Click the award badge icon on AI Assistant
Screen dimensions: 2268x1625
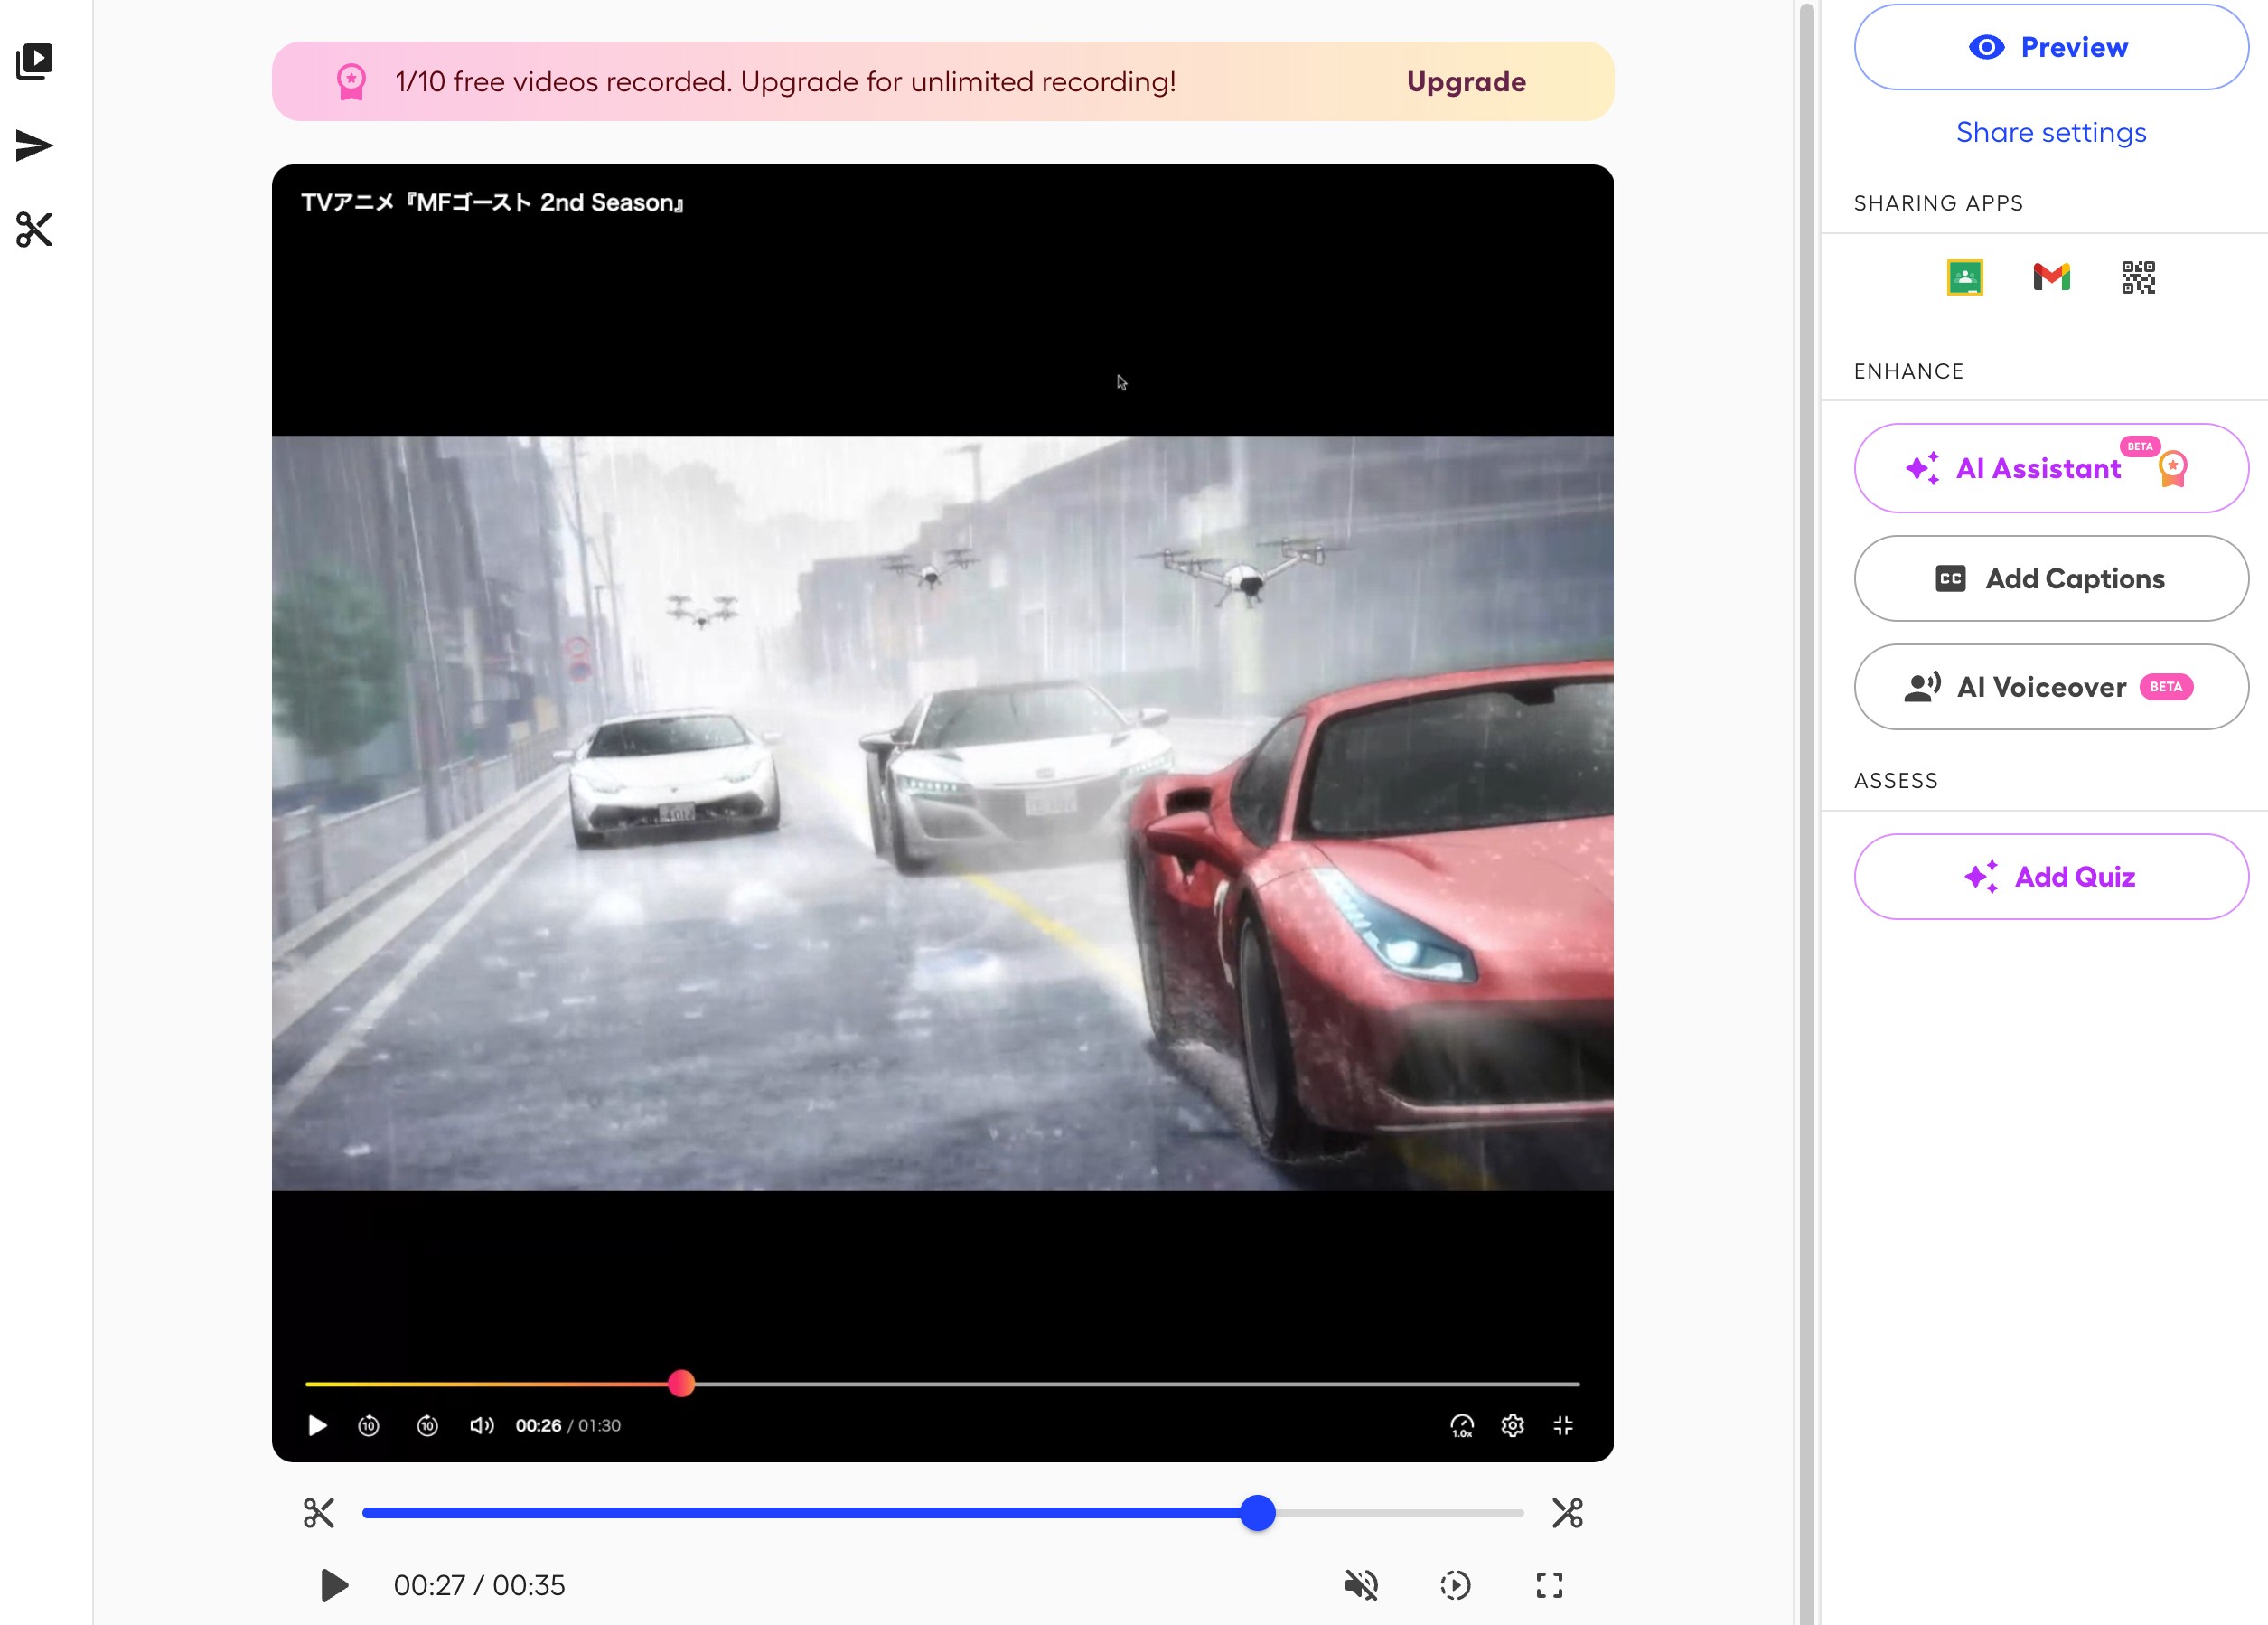(x=2172, y=469)
